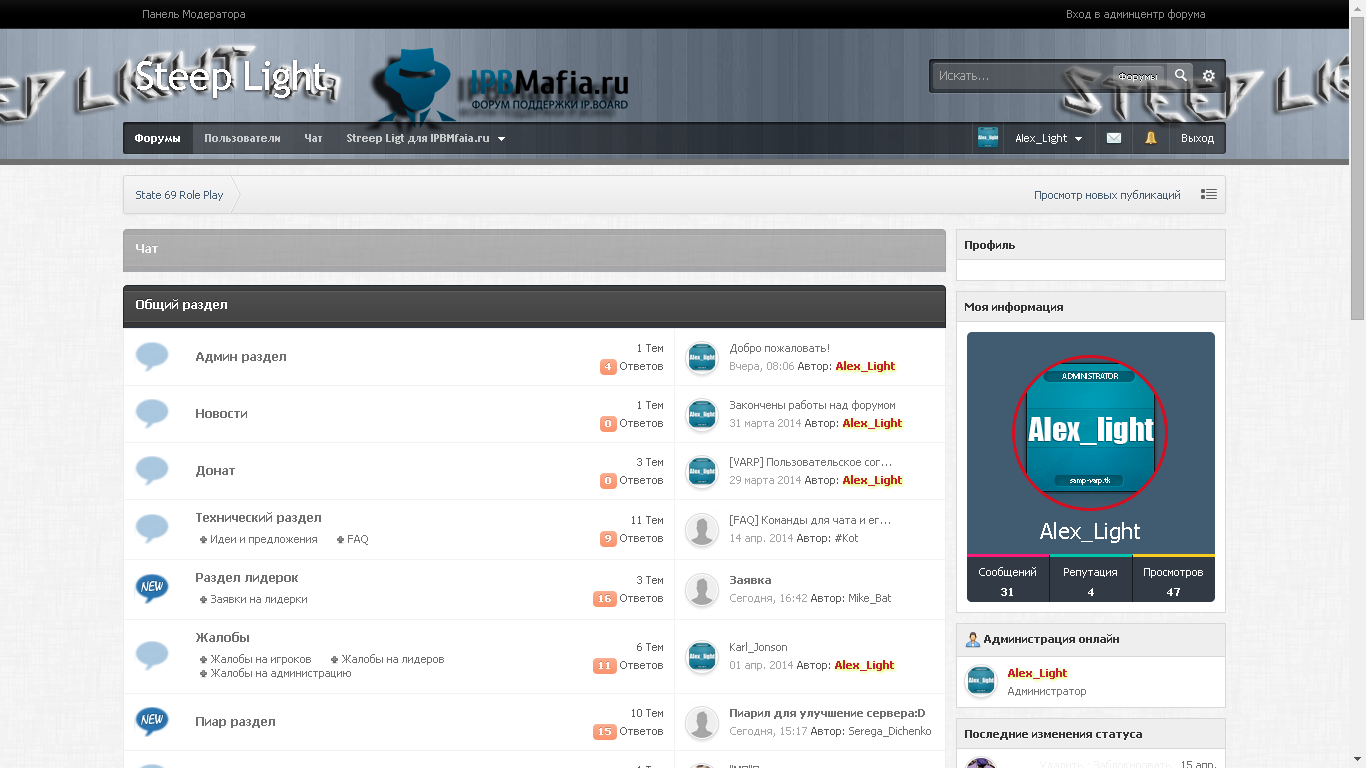Click the search magnifier icon
Viewport: 1366px width, 768px height.
click(x=1181, y=76)
